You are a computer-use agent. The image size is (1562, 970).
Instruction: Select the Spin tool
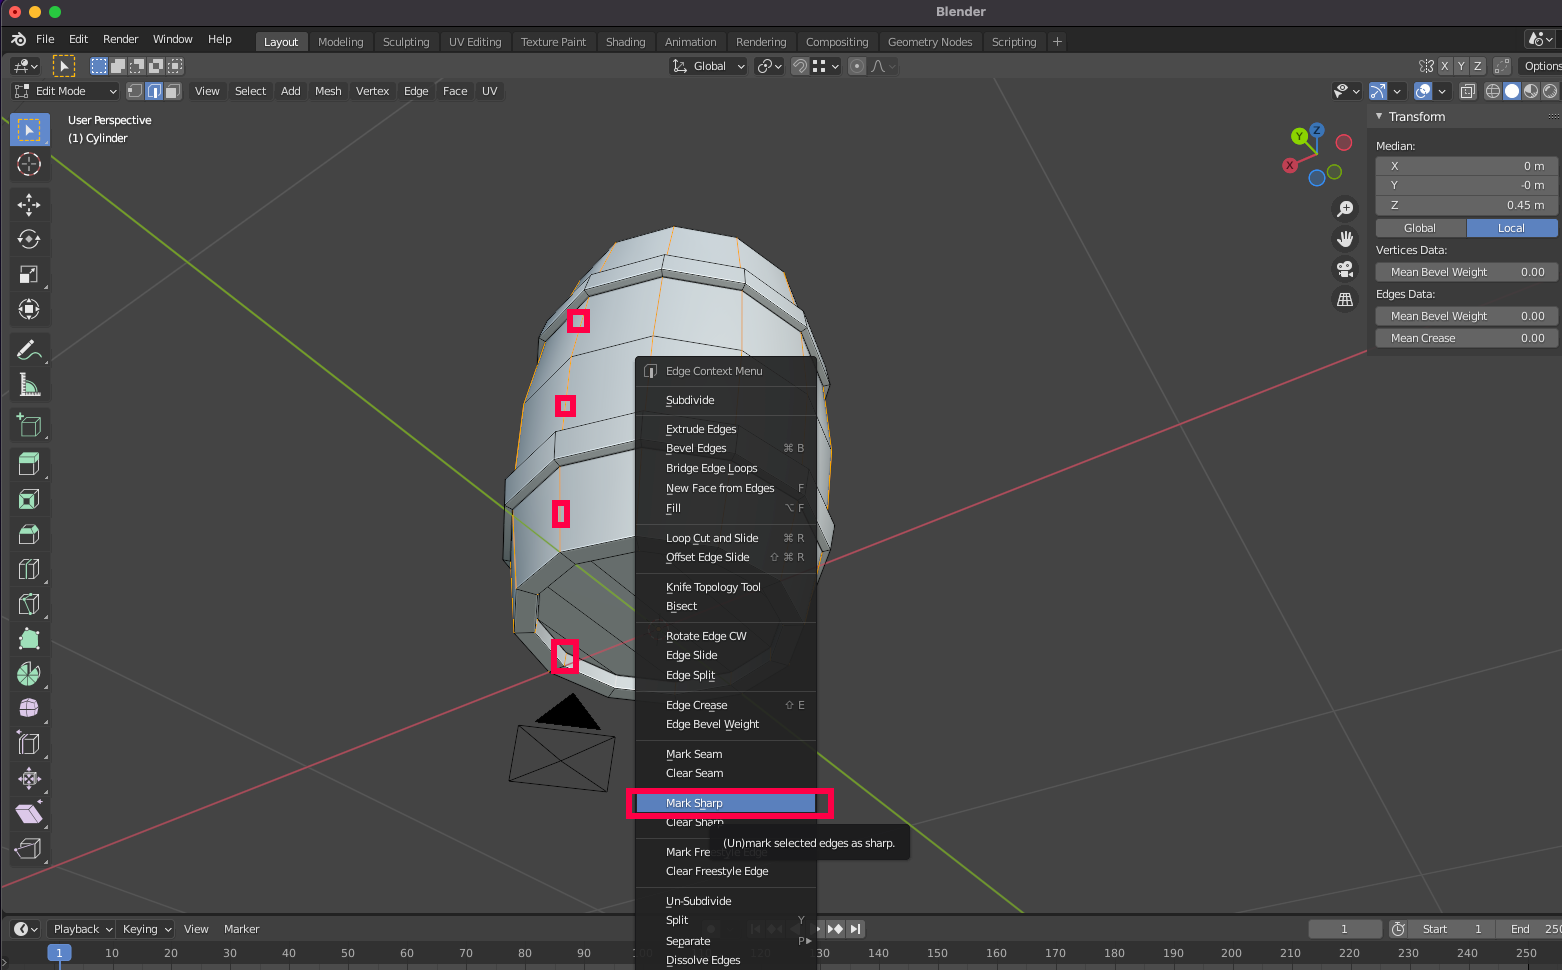[29, 674]
